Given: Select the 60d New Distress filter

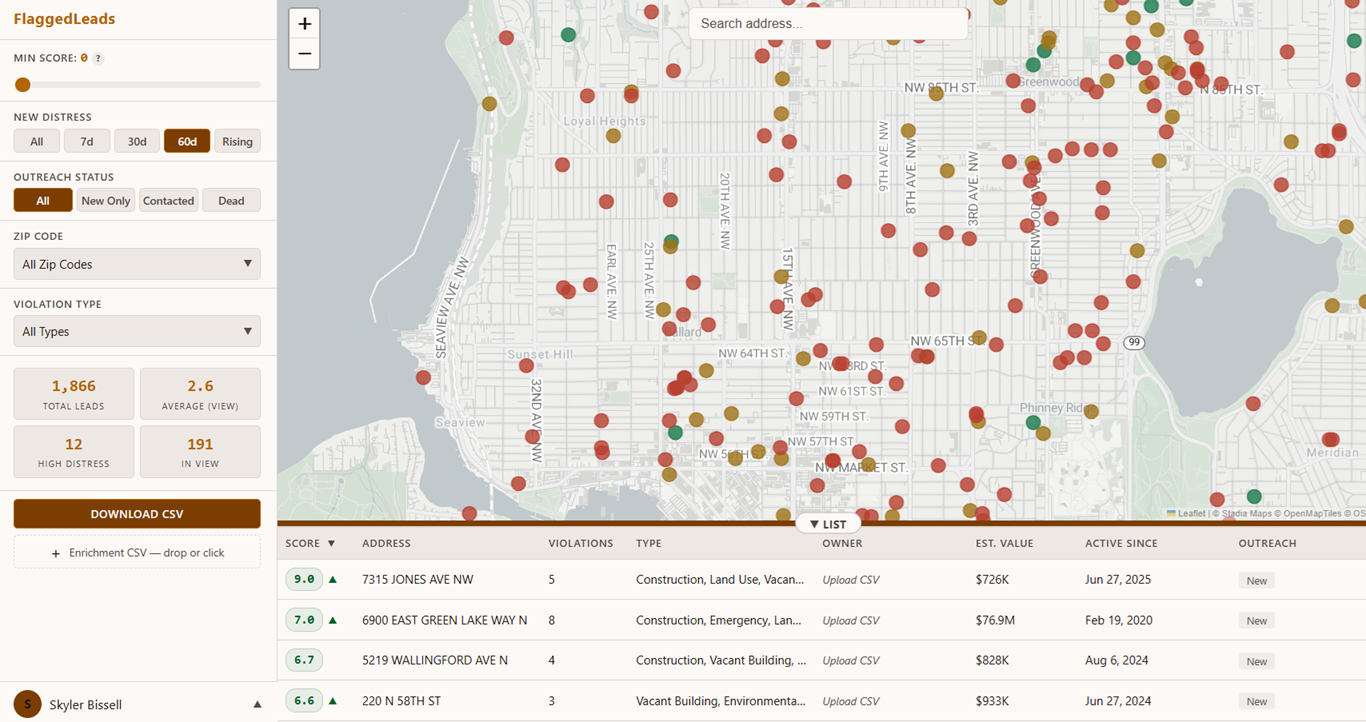Looking at the screenshot, I should coord(187,141).
